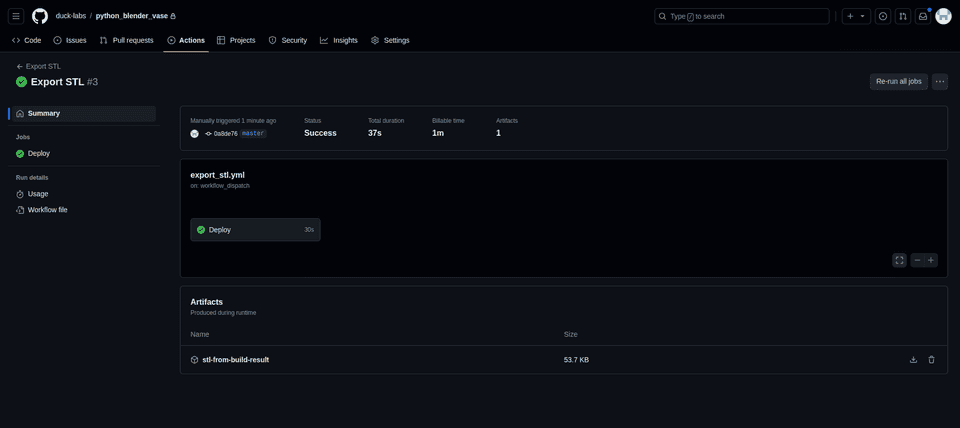Delete the stl-from-build-result artifact
Screen dimensions: 960x428
[931, 360]
